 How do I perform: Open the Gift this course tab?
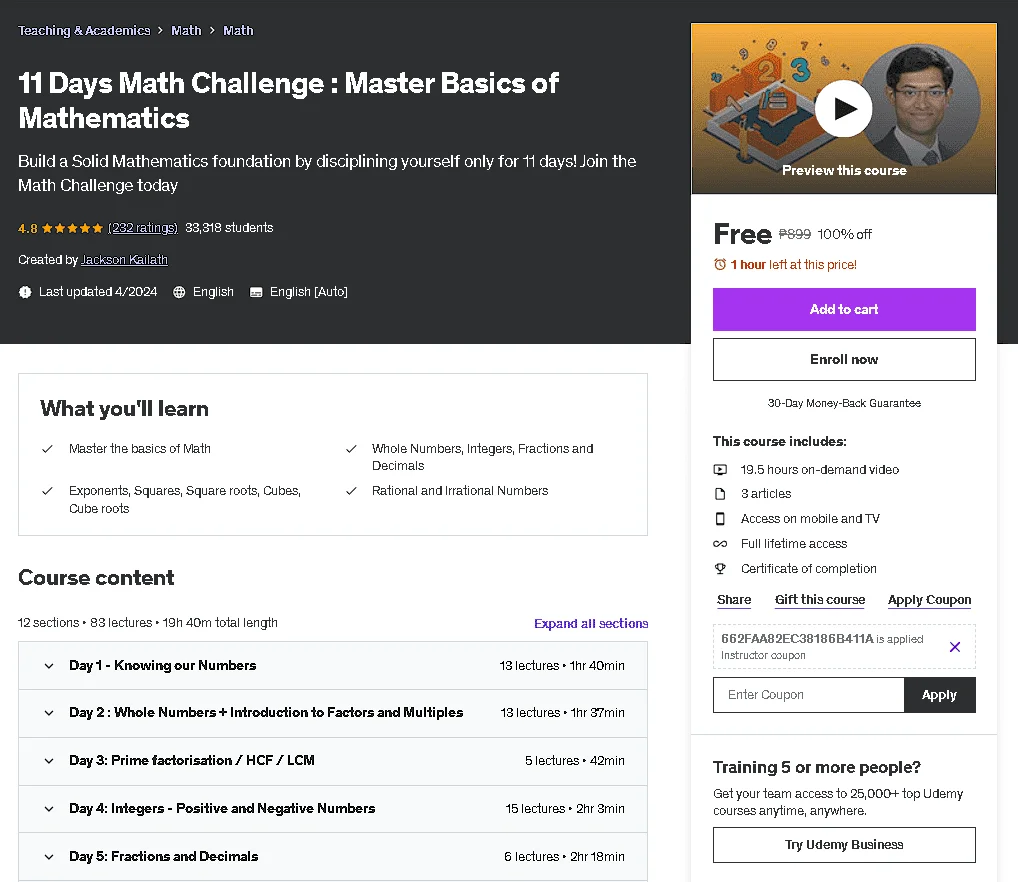click(819, 600)
